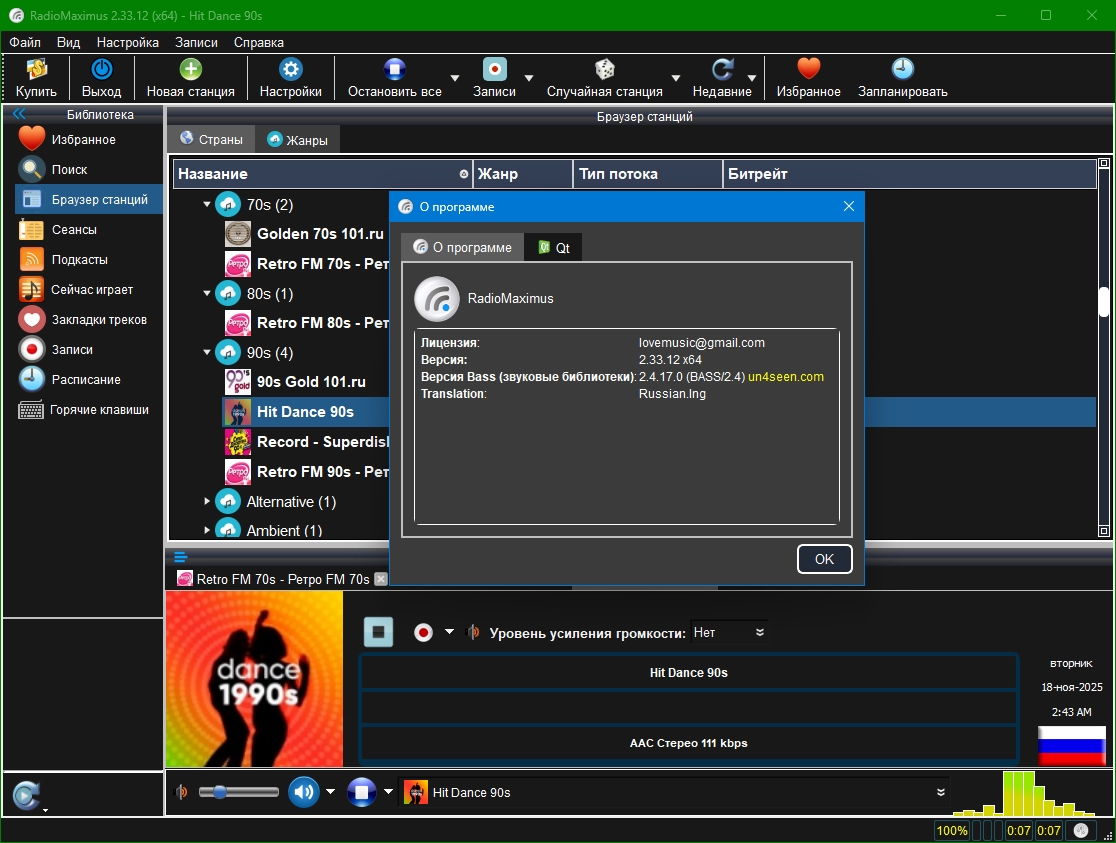Open the un4seen.com link

[786, 377]
